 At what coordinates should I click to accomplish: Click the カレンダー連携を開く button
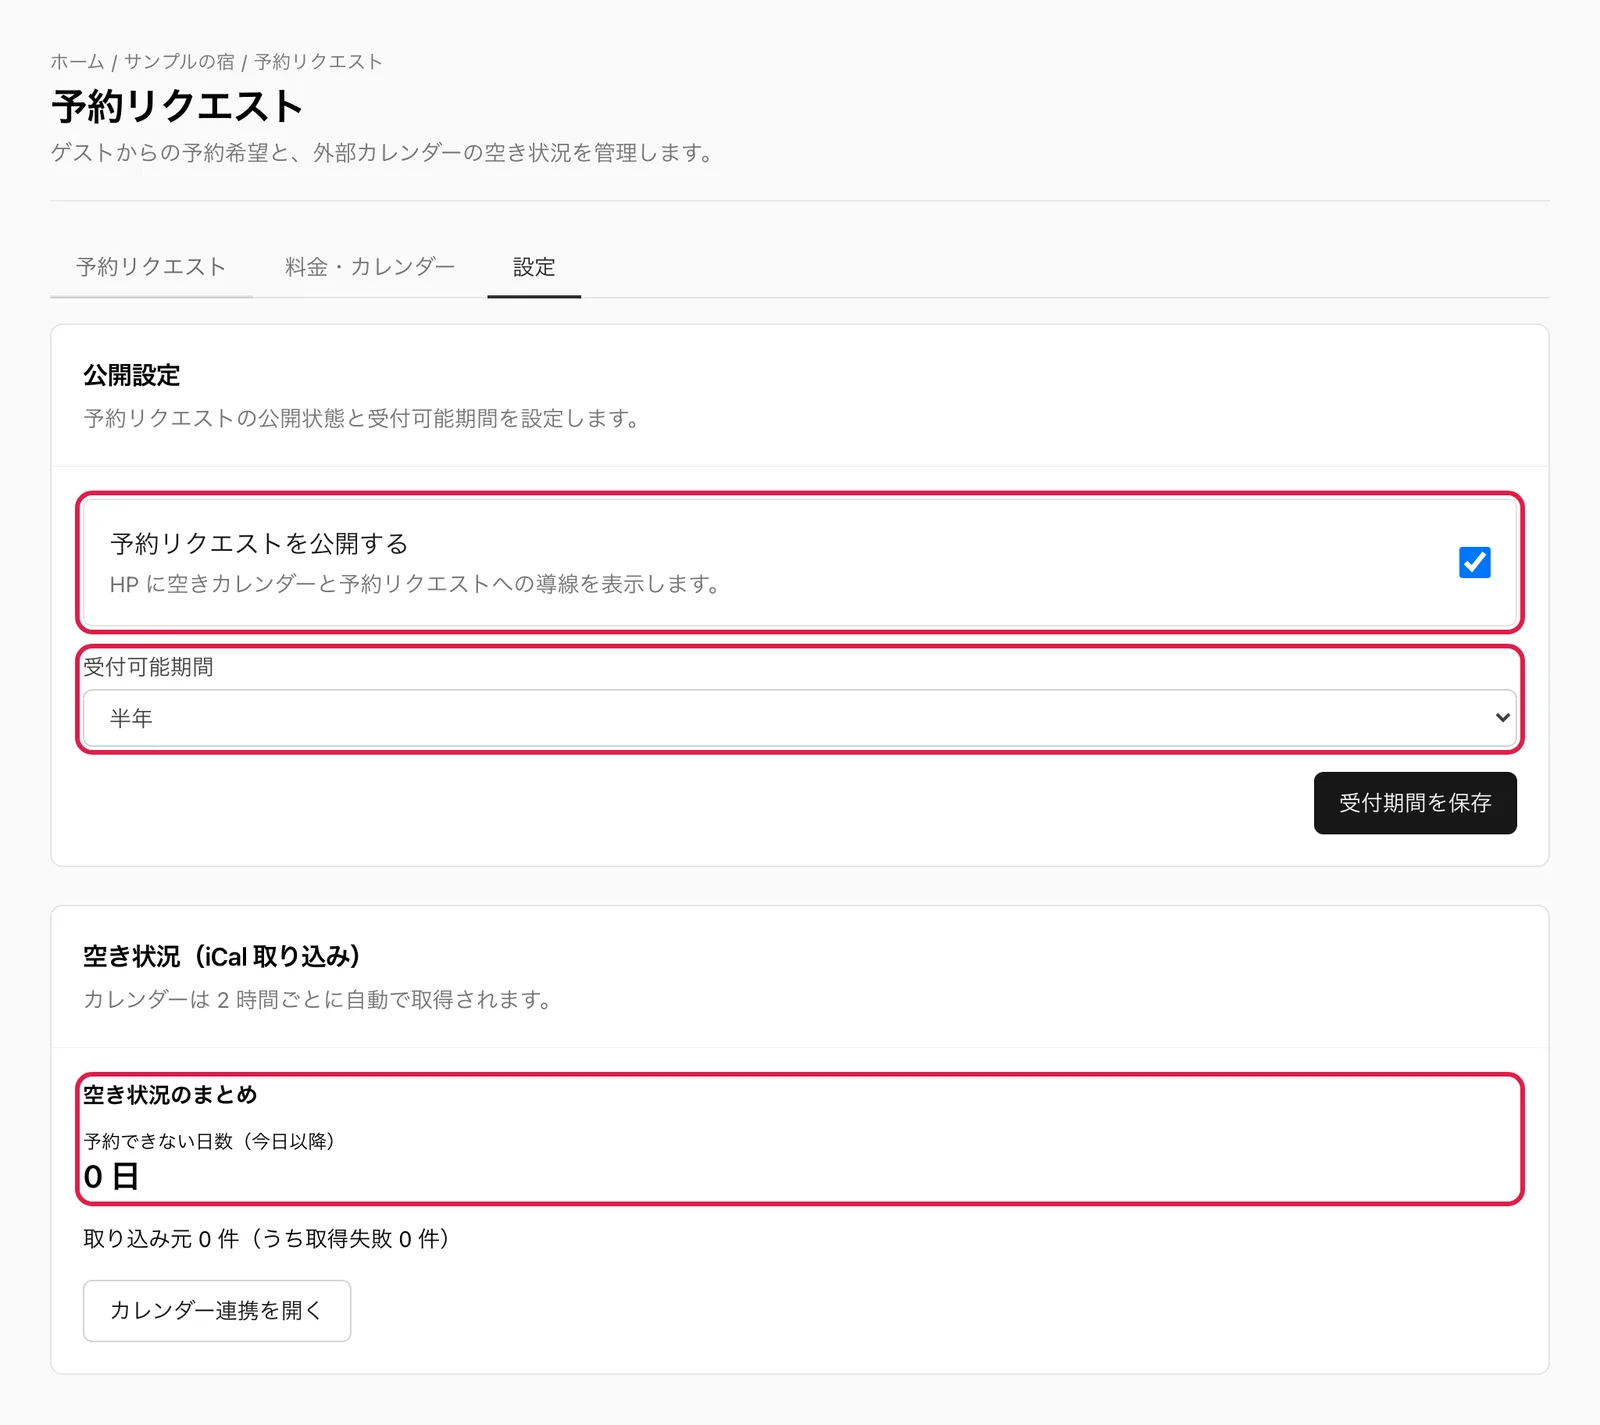[x=217, y=1311]
